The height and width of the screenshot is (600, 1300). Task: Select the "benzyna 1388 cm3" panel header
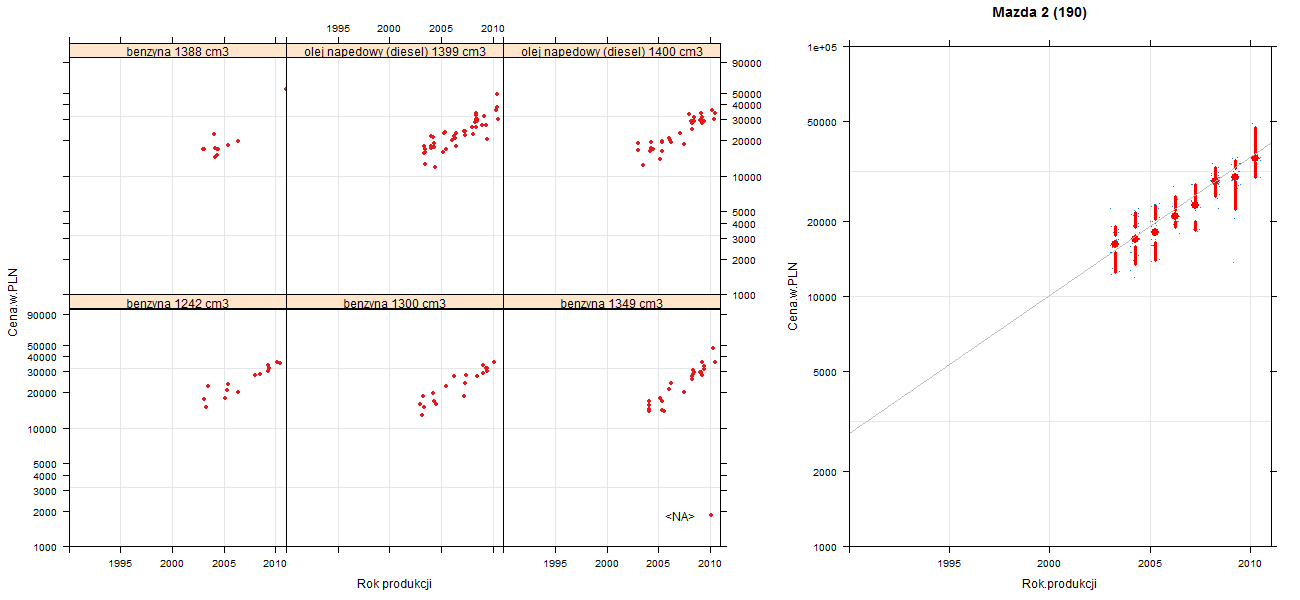pos(178,51)
